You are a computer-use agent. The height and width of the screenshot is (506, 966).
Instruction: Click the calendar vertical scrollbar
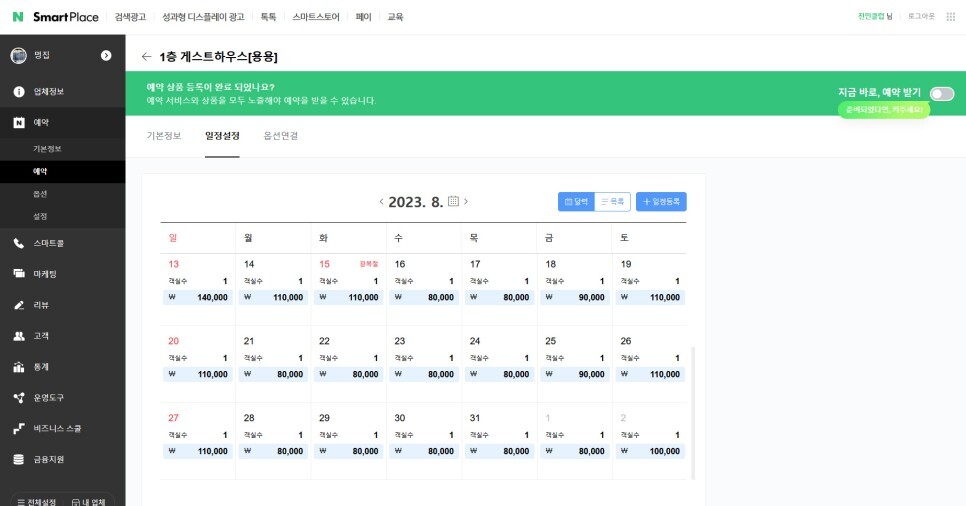[693, 413]
